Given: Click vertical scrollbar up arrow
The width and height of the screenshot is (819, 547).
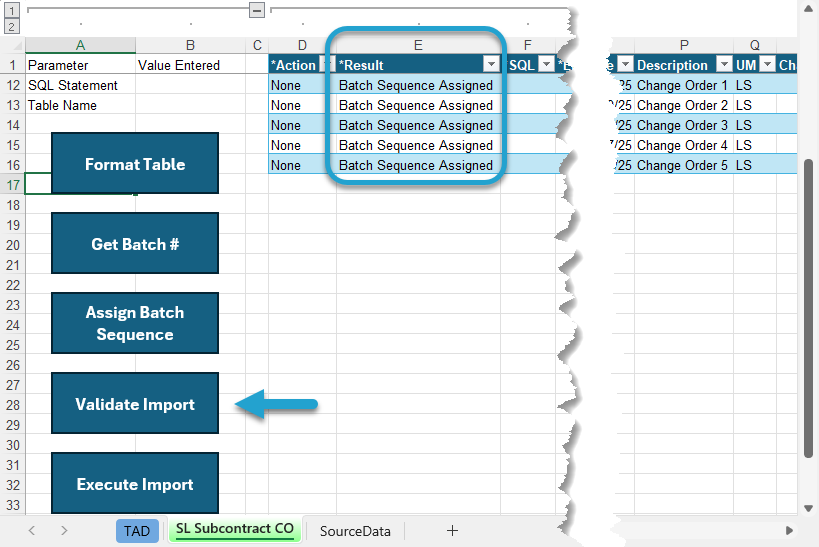Looking at the screenshot, I should [x=809, y=8].
